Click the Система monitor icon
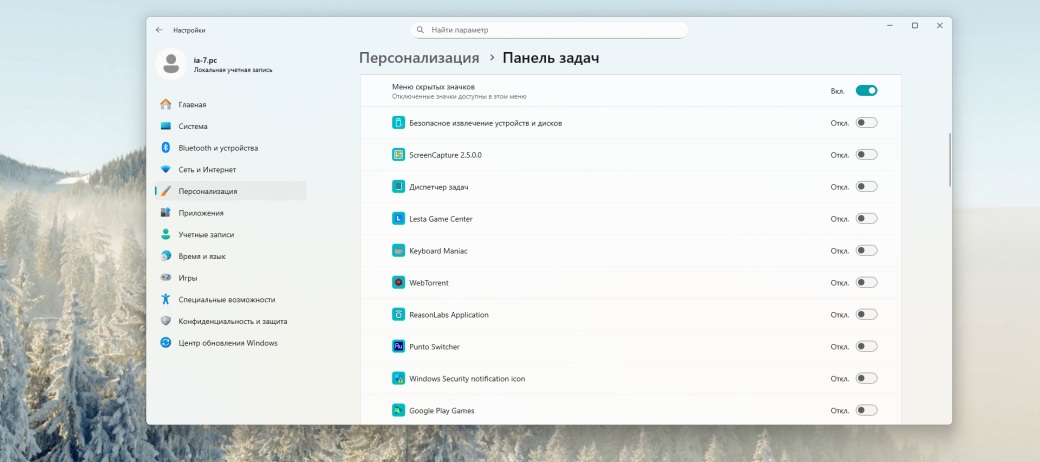This screenshot has width=1040, height=462. (x=166, y=126)
